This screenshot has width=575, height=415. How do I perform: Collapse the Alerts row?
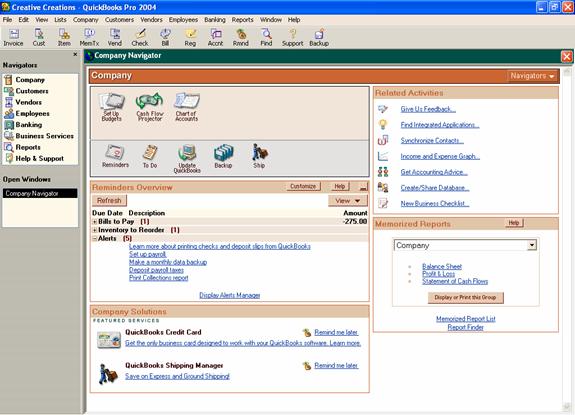coord(95,239)
